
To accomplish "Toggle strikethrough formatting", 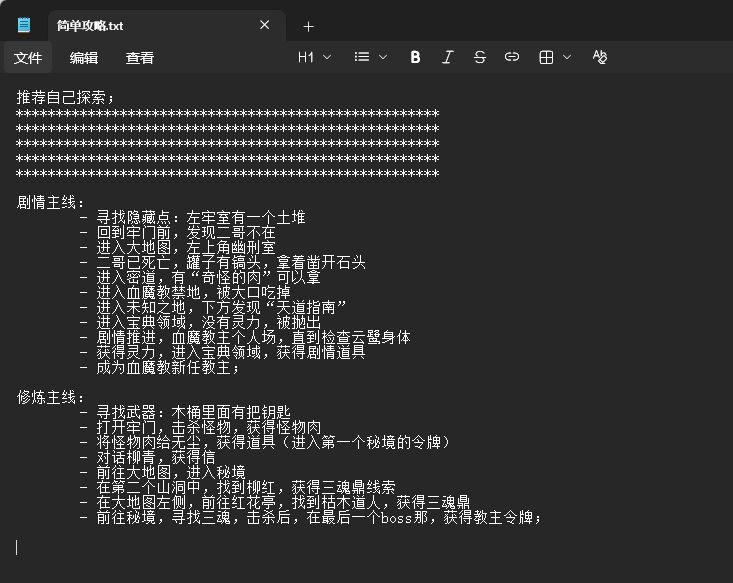I will point(480,57).
